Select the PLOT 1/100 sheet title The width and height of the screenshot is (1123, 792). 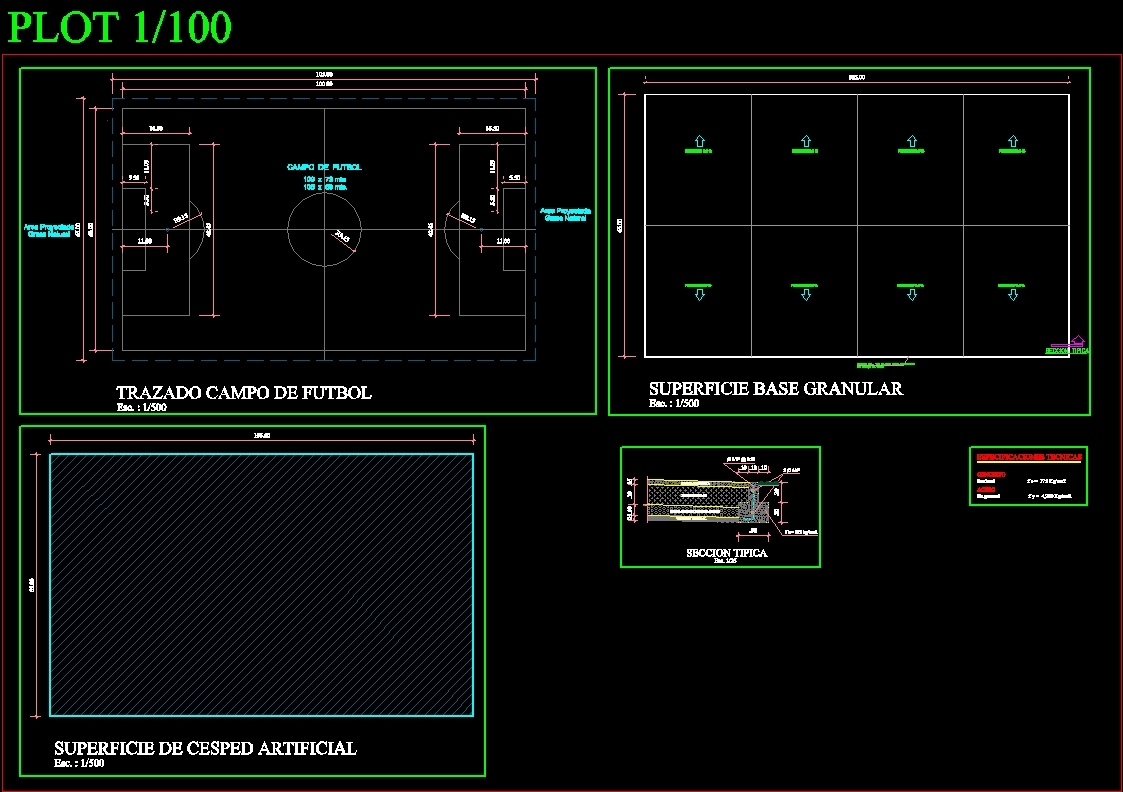click(118, 27)
